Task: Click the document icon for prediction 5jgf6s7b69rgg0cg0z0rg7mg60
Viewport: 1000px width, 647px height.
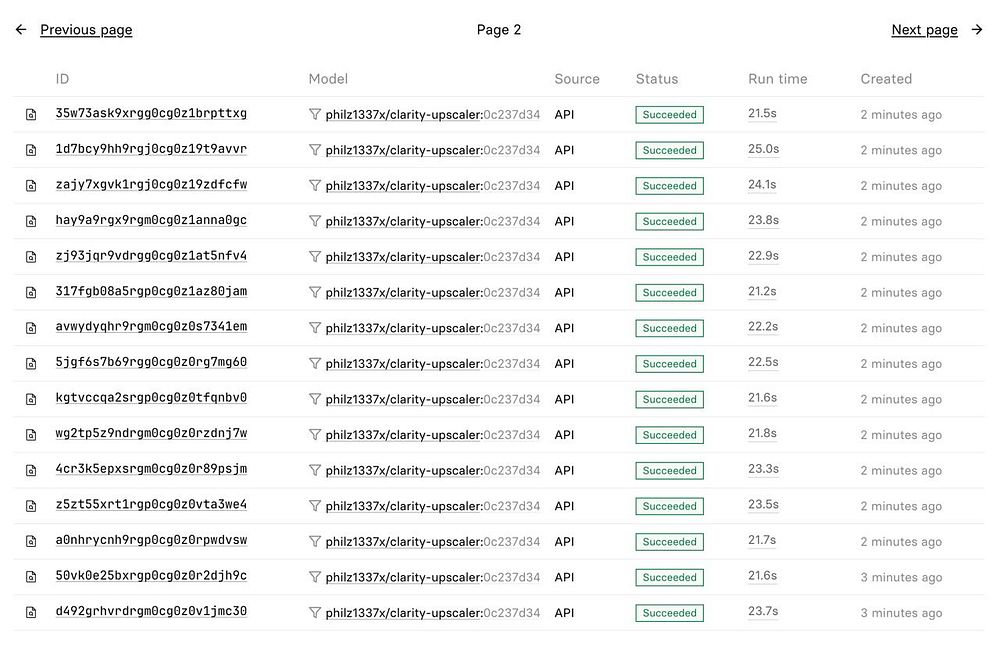Action: tap(31, 364)
